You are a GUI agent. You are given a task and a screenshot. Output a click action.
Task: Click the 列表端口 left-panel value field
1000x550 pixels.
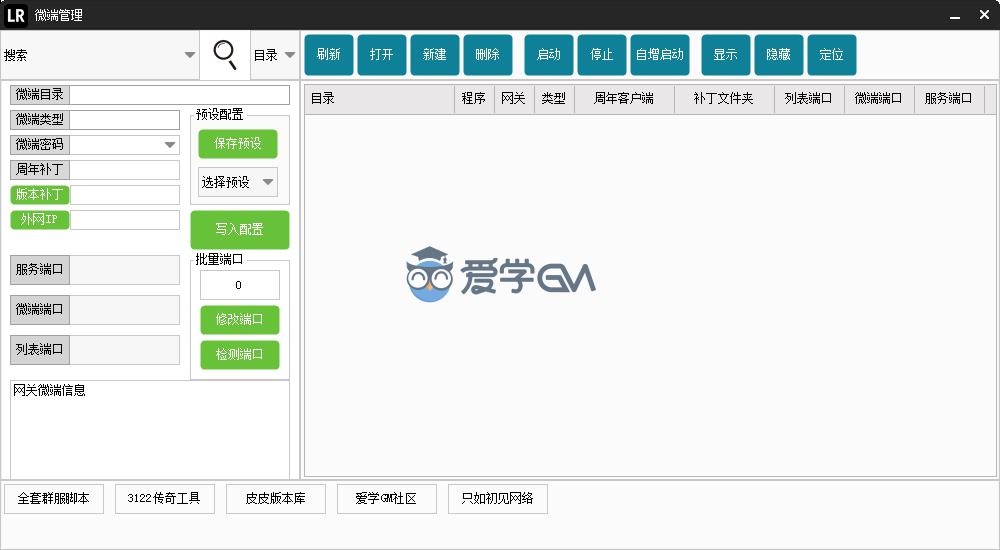point(124,350)
